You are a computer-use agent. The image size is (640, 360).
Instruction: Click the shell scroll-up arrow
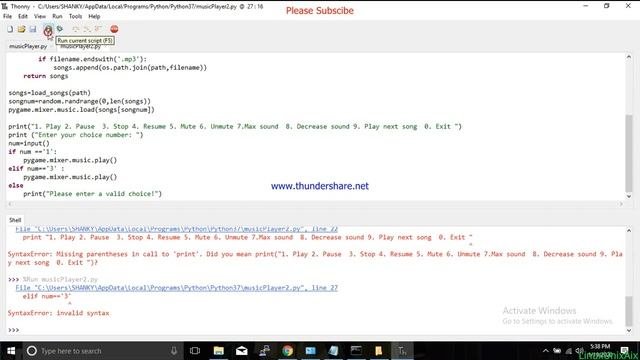[629, 231]
